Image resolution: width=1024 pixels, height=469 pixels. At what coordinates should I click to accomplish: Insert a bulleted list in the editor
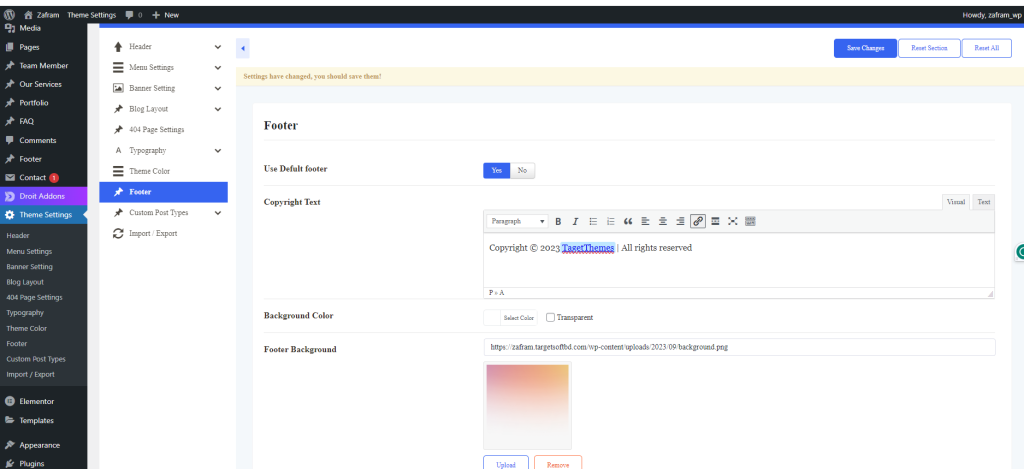(x=593, y=221)
